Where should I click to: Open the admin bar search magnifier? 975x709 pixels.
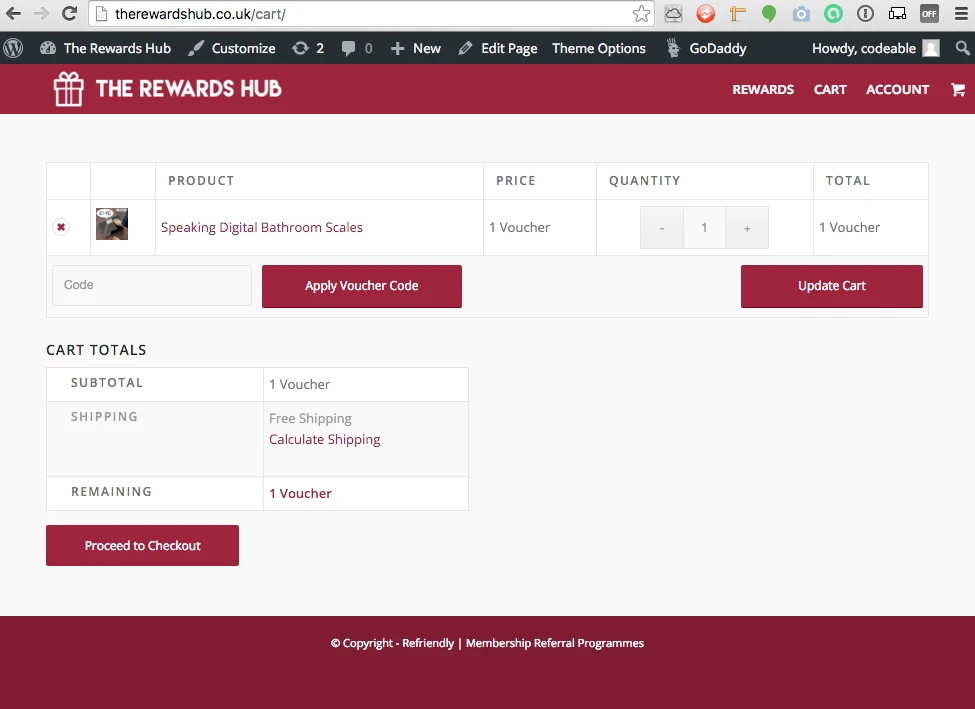click(962, 48)
